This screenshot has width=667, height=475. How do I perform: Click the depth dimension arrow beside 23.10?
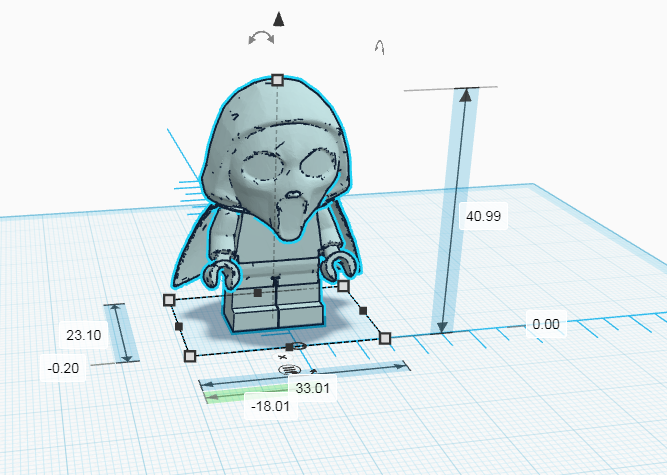pyautogui.click(x=121, y=333)
